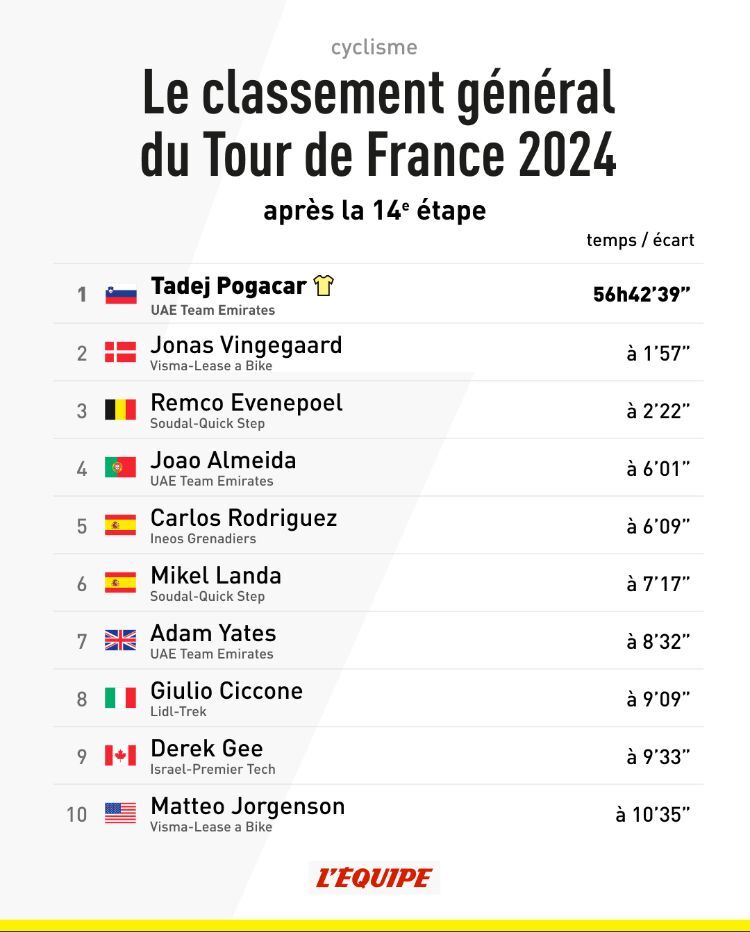The height and width of the screenshot is (932, 750).
Task: Click the Danish flag beside Jonas Vingegaard
Action: click(x=120, y=352)
